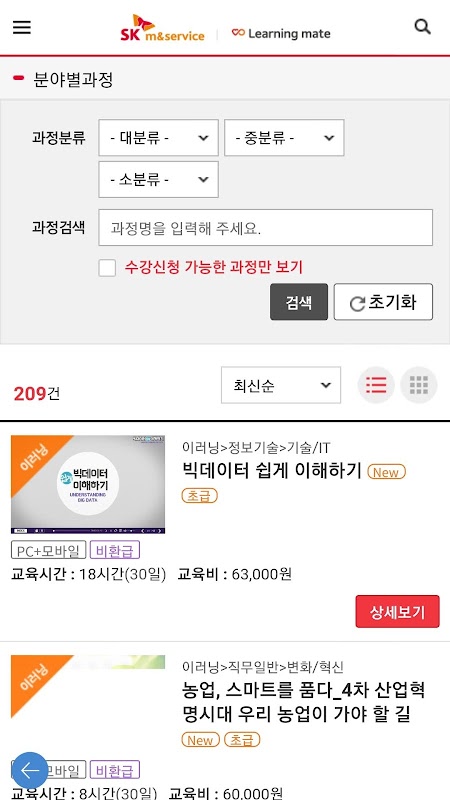The width and height of the screenshot is (450, 800).
Task: Click the 초기화 reset button
Action: coord(383,302)
